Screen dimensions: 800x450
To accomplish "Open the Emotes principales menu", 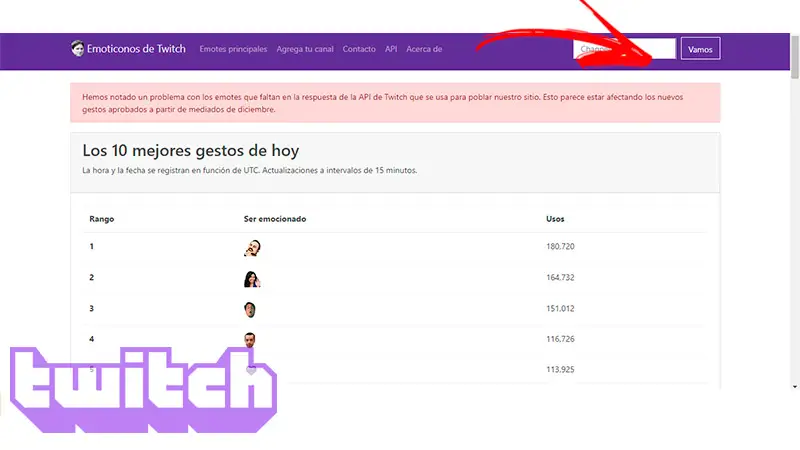I will point(233,49).
